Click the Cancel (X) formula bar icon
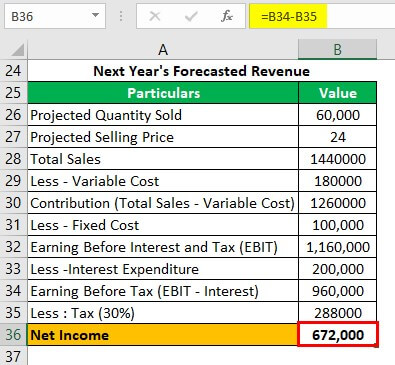 [x=155, y=16]
